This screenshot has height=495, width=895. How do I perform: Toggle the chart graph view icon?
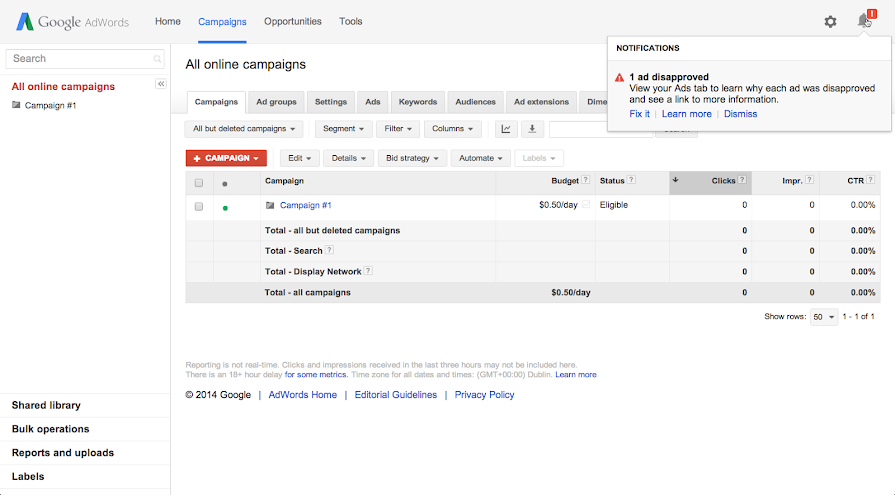(x=506, y=129)
